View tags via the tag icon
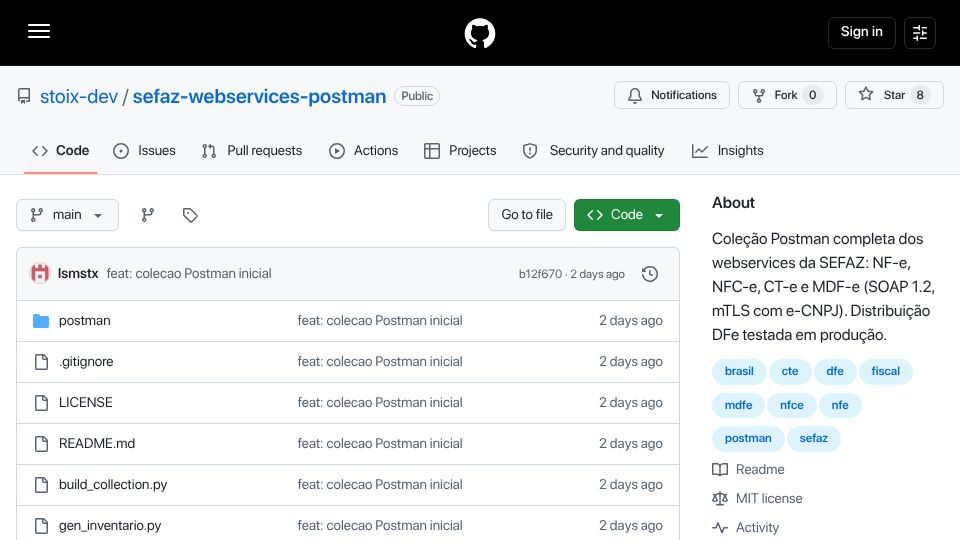The image size is (960, 540). (190, 215)
